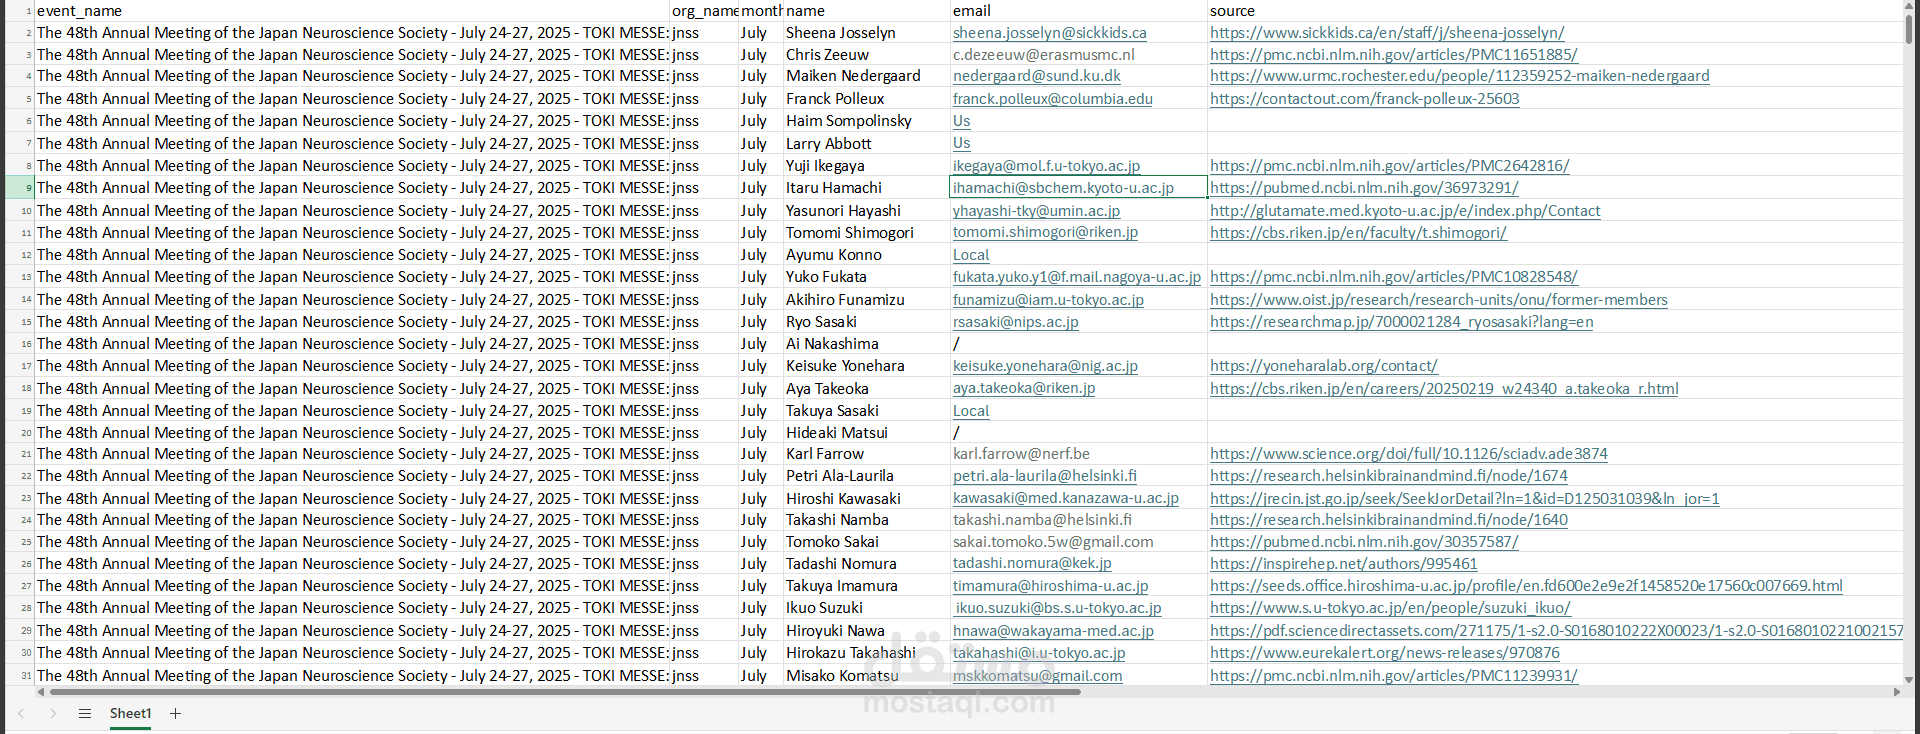Select the event_name header cell
The height and width of the screenshot is (734, 1920).
(x=352, y=11)
